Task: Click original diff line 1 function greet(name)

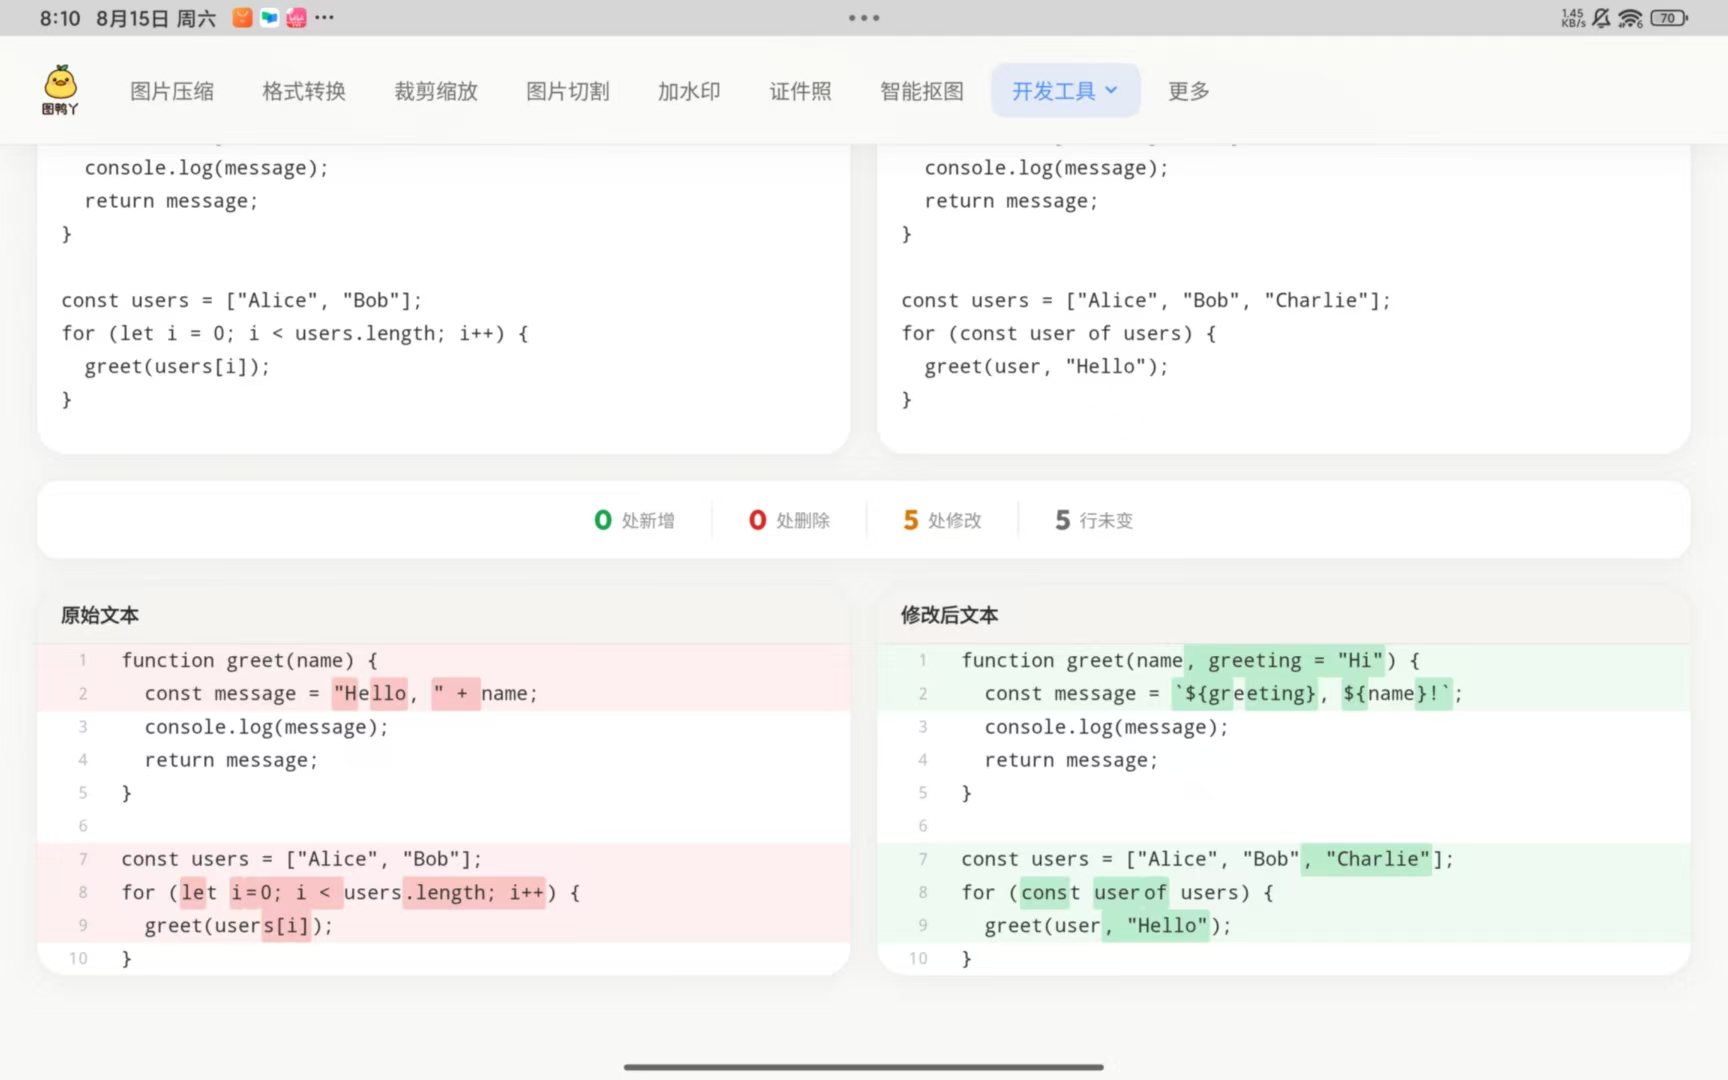Action: click(x=444, y=660)
